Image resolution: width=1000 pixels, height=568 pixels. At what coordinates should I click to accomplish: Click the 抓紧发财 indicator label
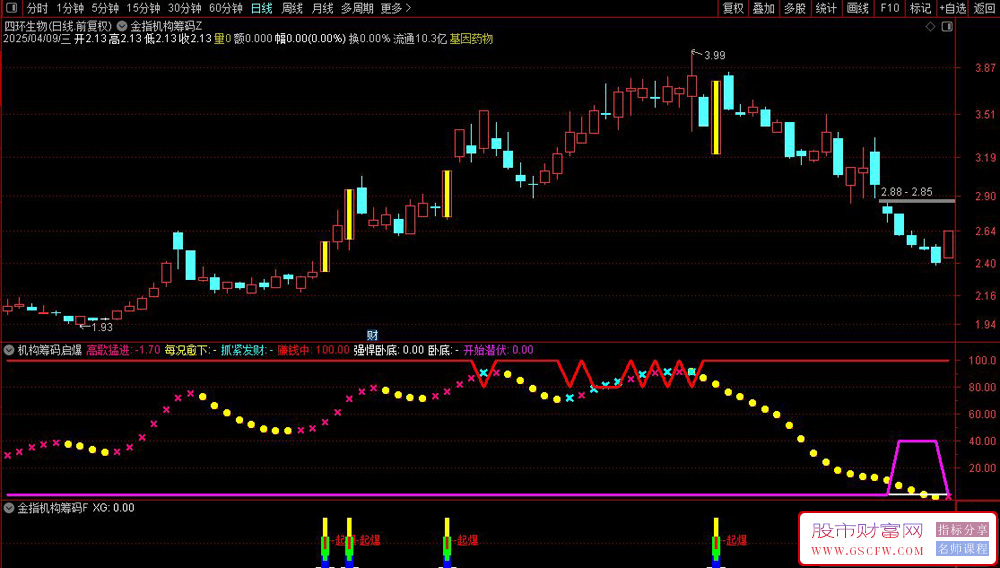point(247,350)
